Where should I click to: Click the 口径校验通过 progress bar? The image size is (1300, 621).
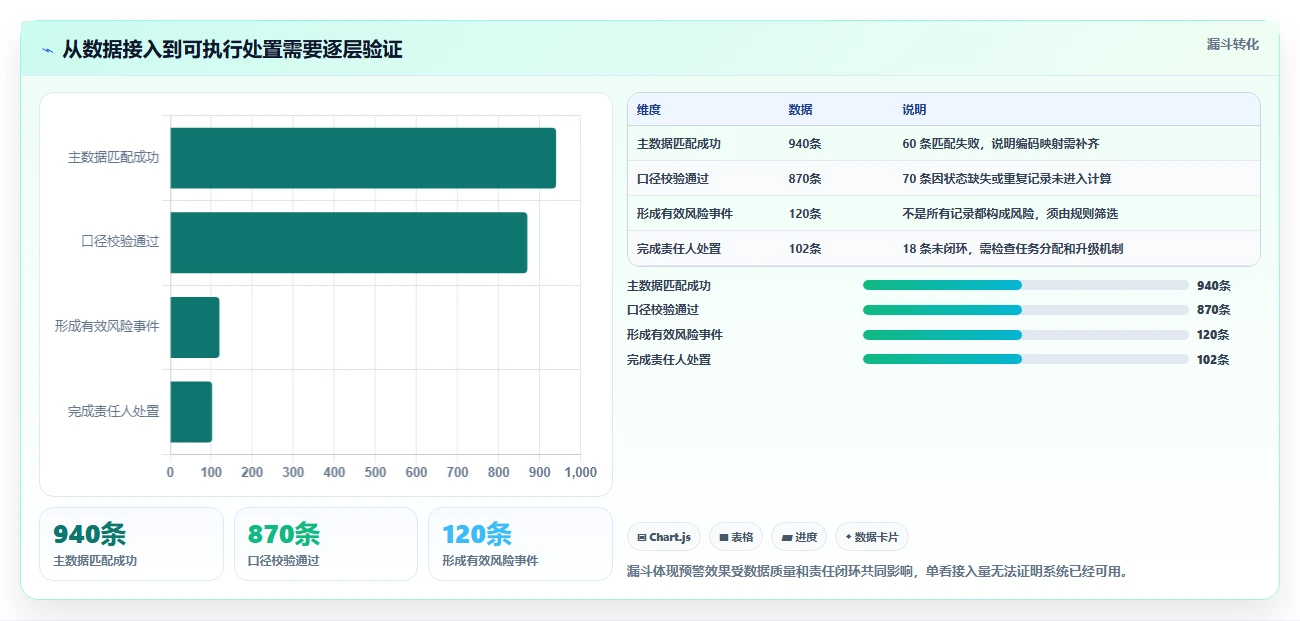click(1026, 310)
